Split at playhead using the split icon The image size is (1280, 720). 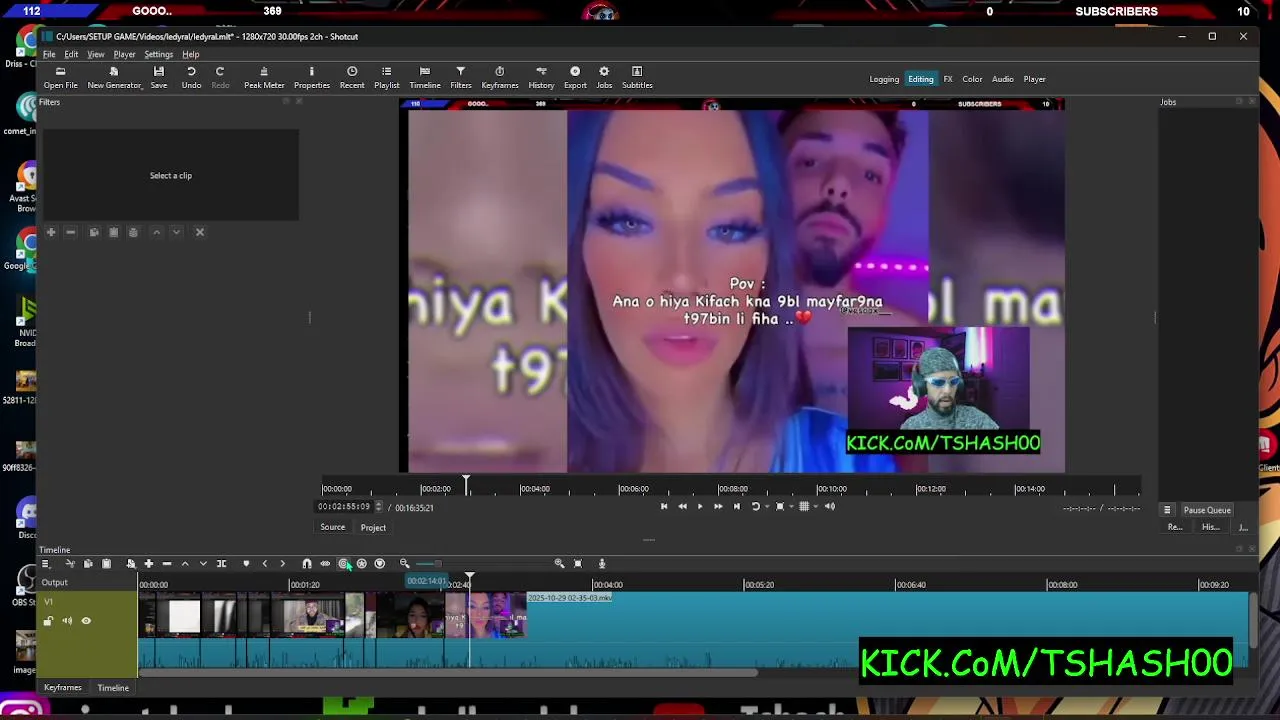pos(221,564)
